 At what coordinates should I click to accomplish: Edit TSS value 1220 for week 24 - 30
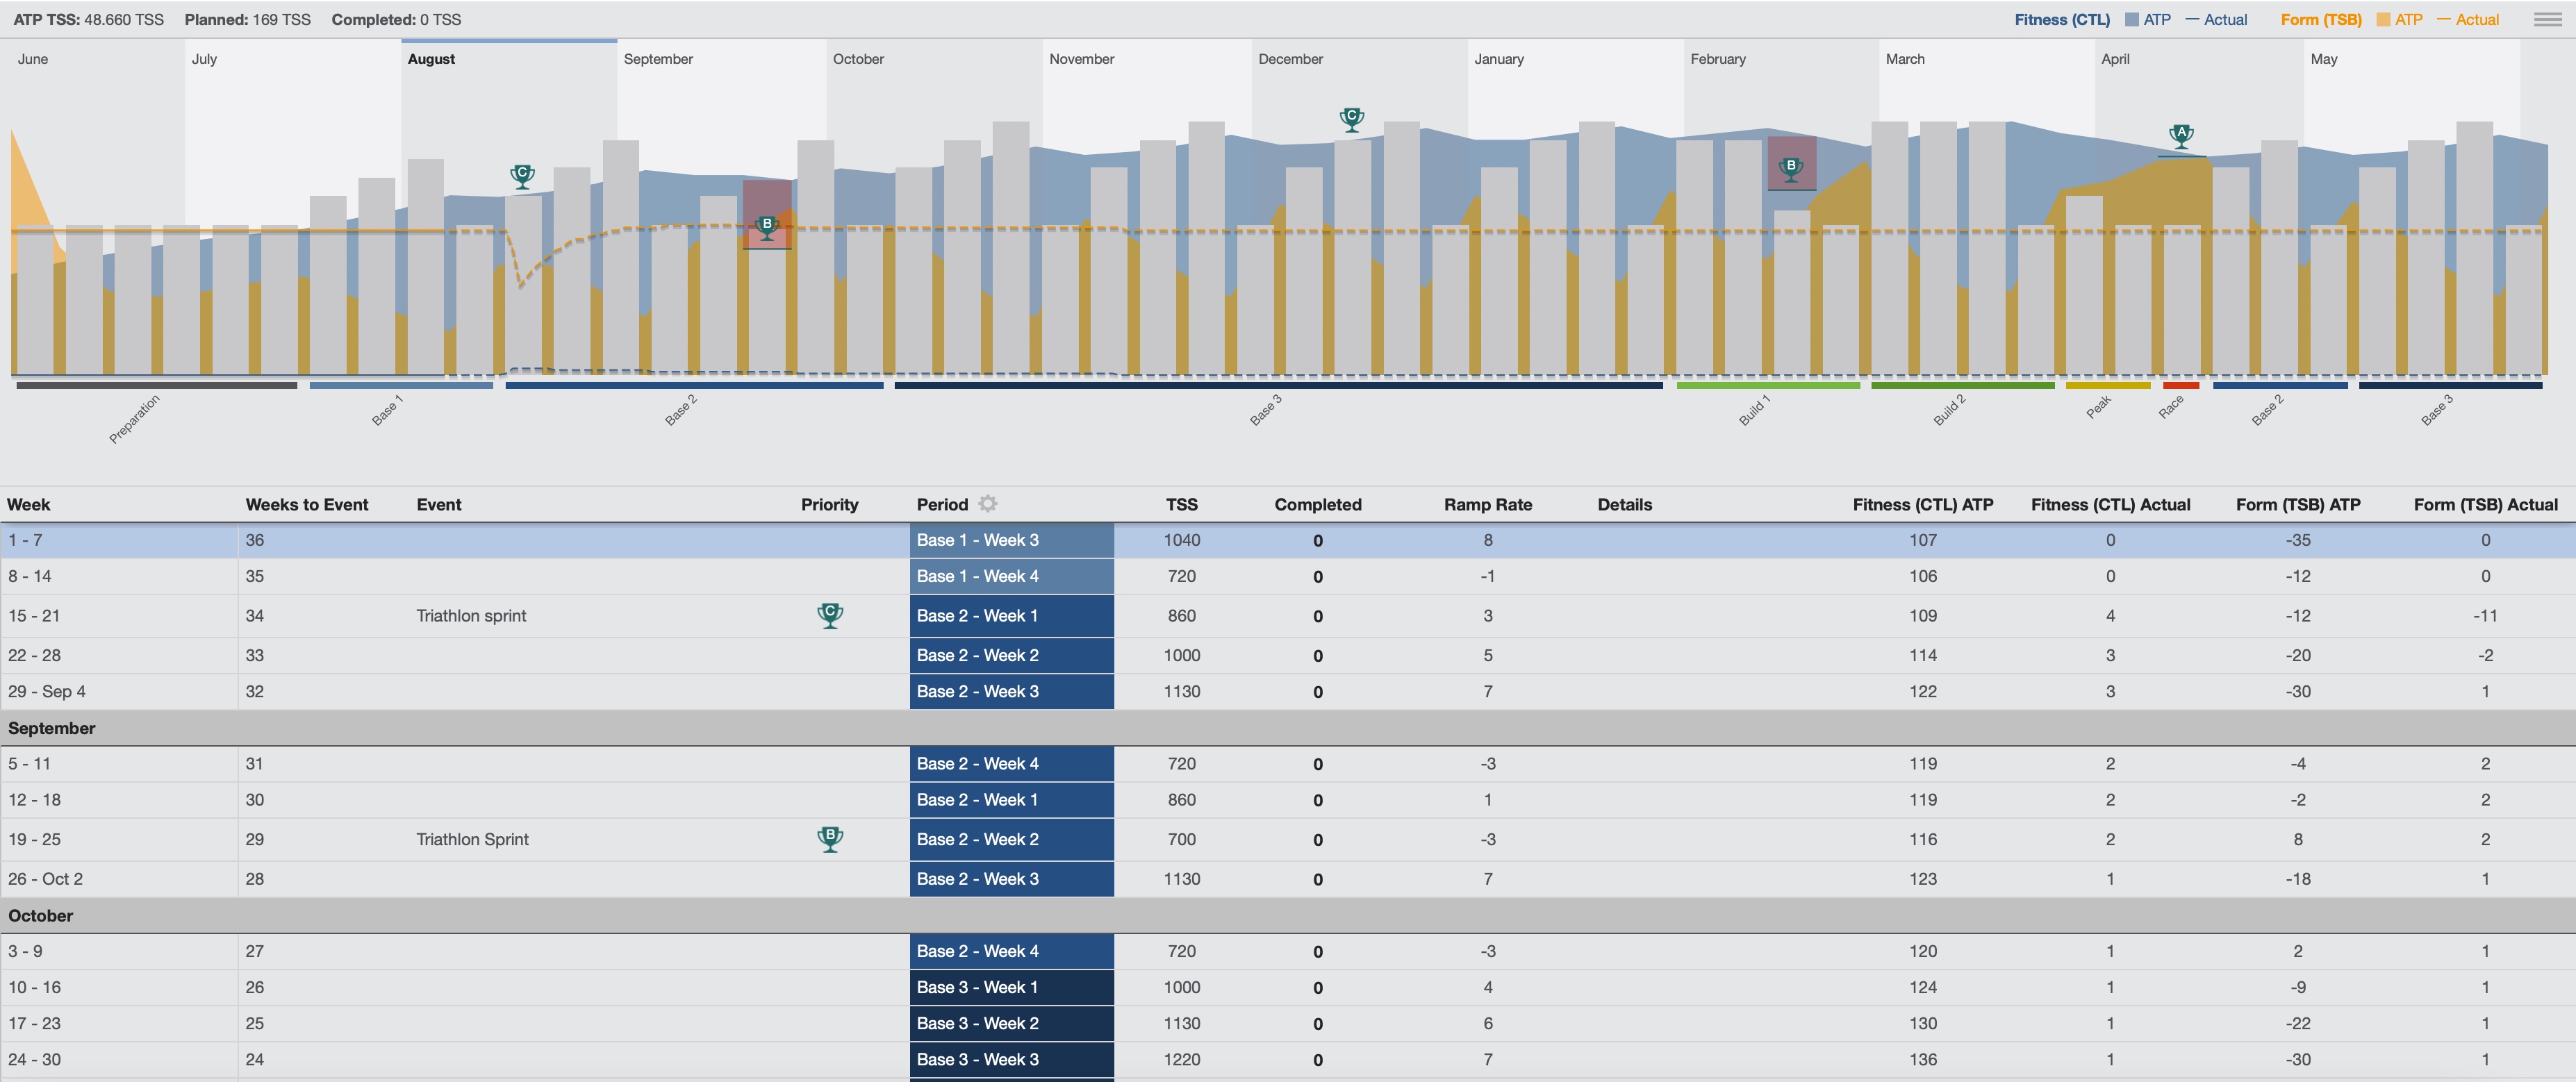coord(1181,1059)
